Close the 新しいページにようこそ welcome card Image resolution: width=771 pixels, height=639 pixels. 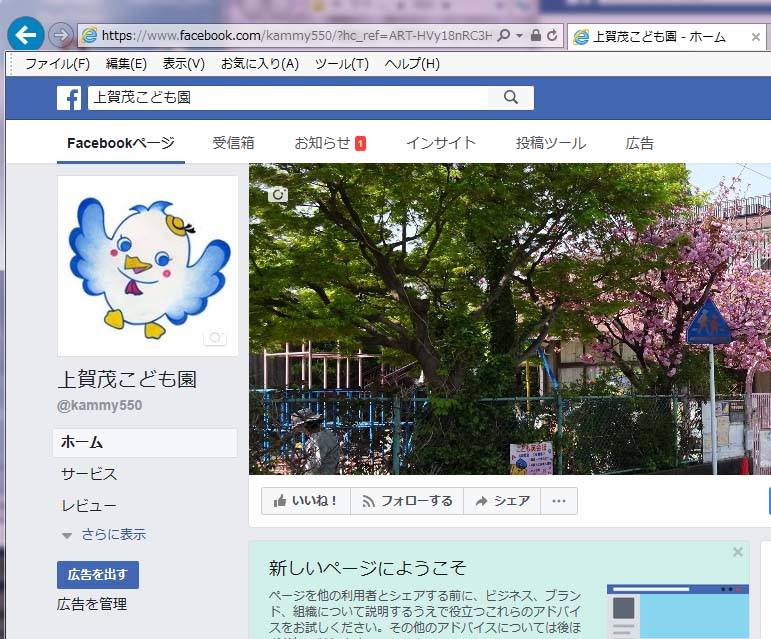(x=738, y=552)
